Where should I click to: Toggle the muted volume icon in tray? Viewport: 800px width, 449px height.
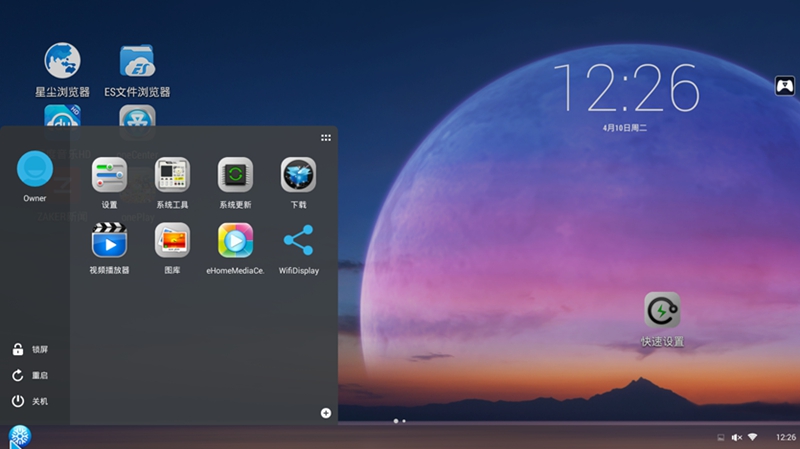click(737, 438)
